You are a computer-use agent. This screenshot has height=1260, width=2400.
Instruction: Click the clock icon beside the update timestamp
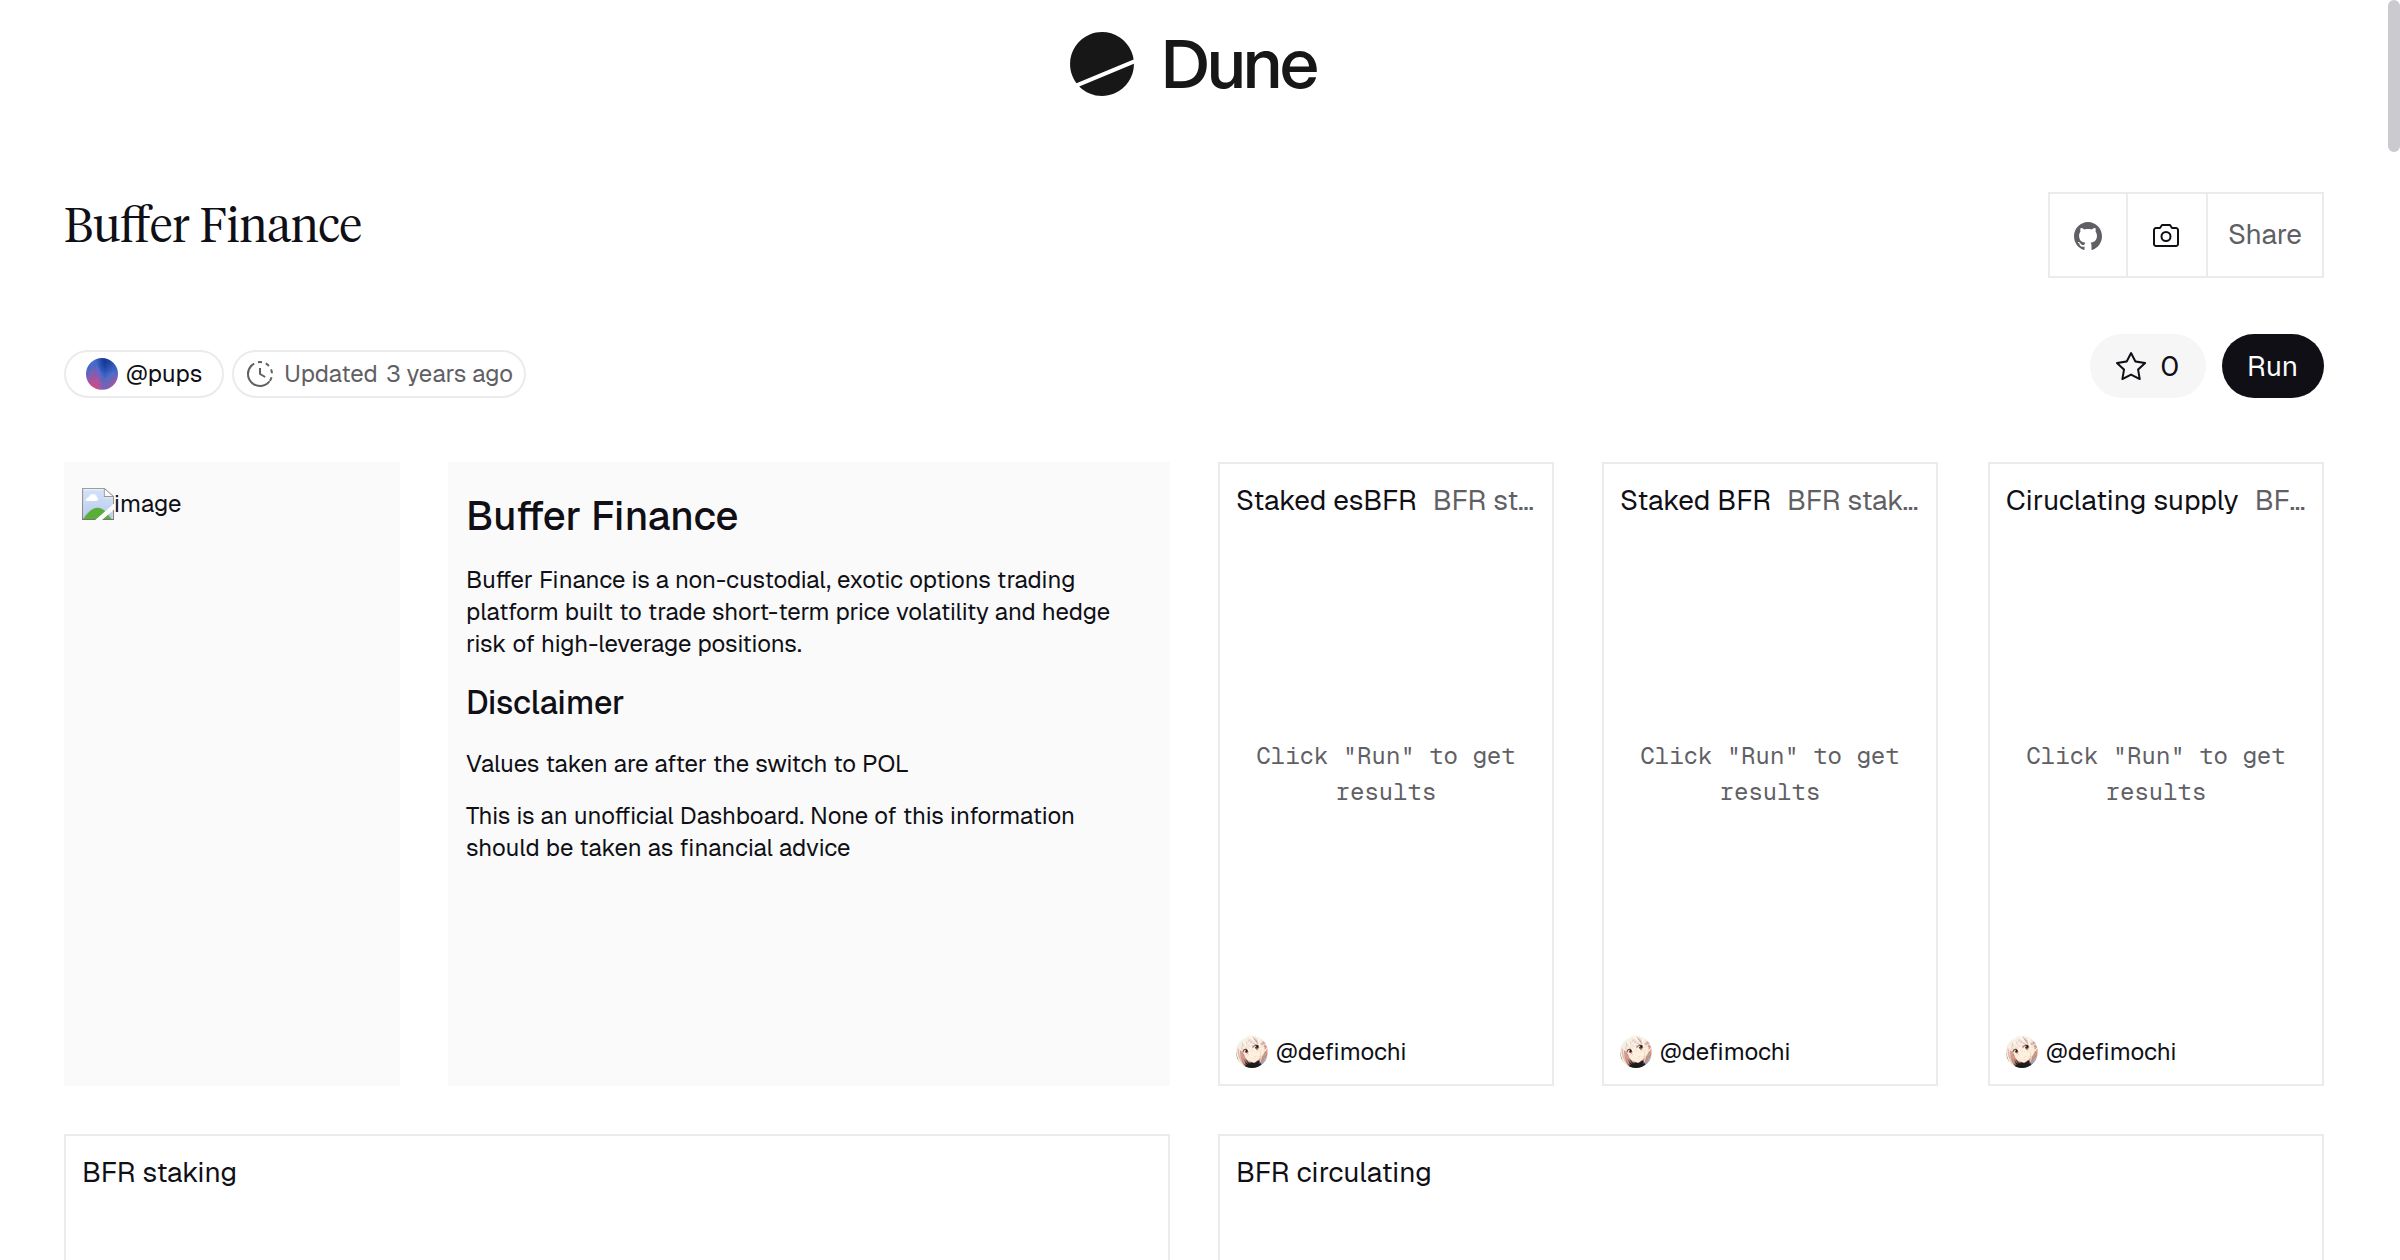[261, 373]
